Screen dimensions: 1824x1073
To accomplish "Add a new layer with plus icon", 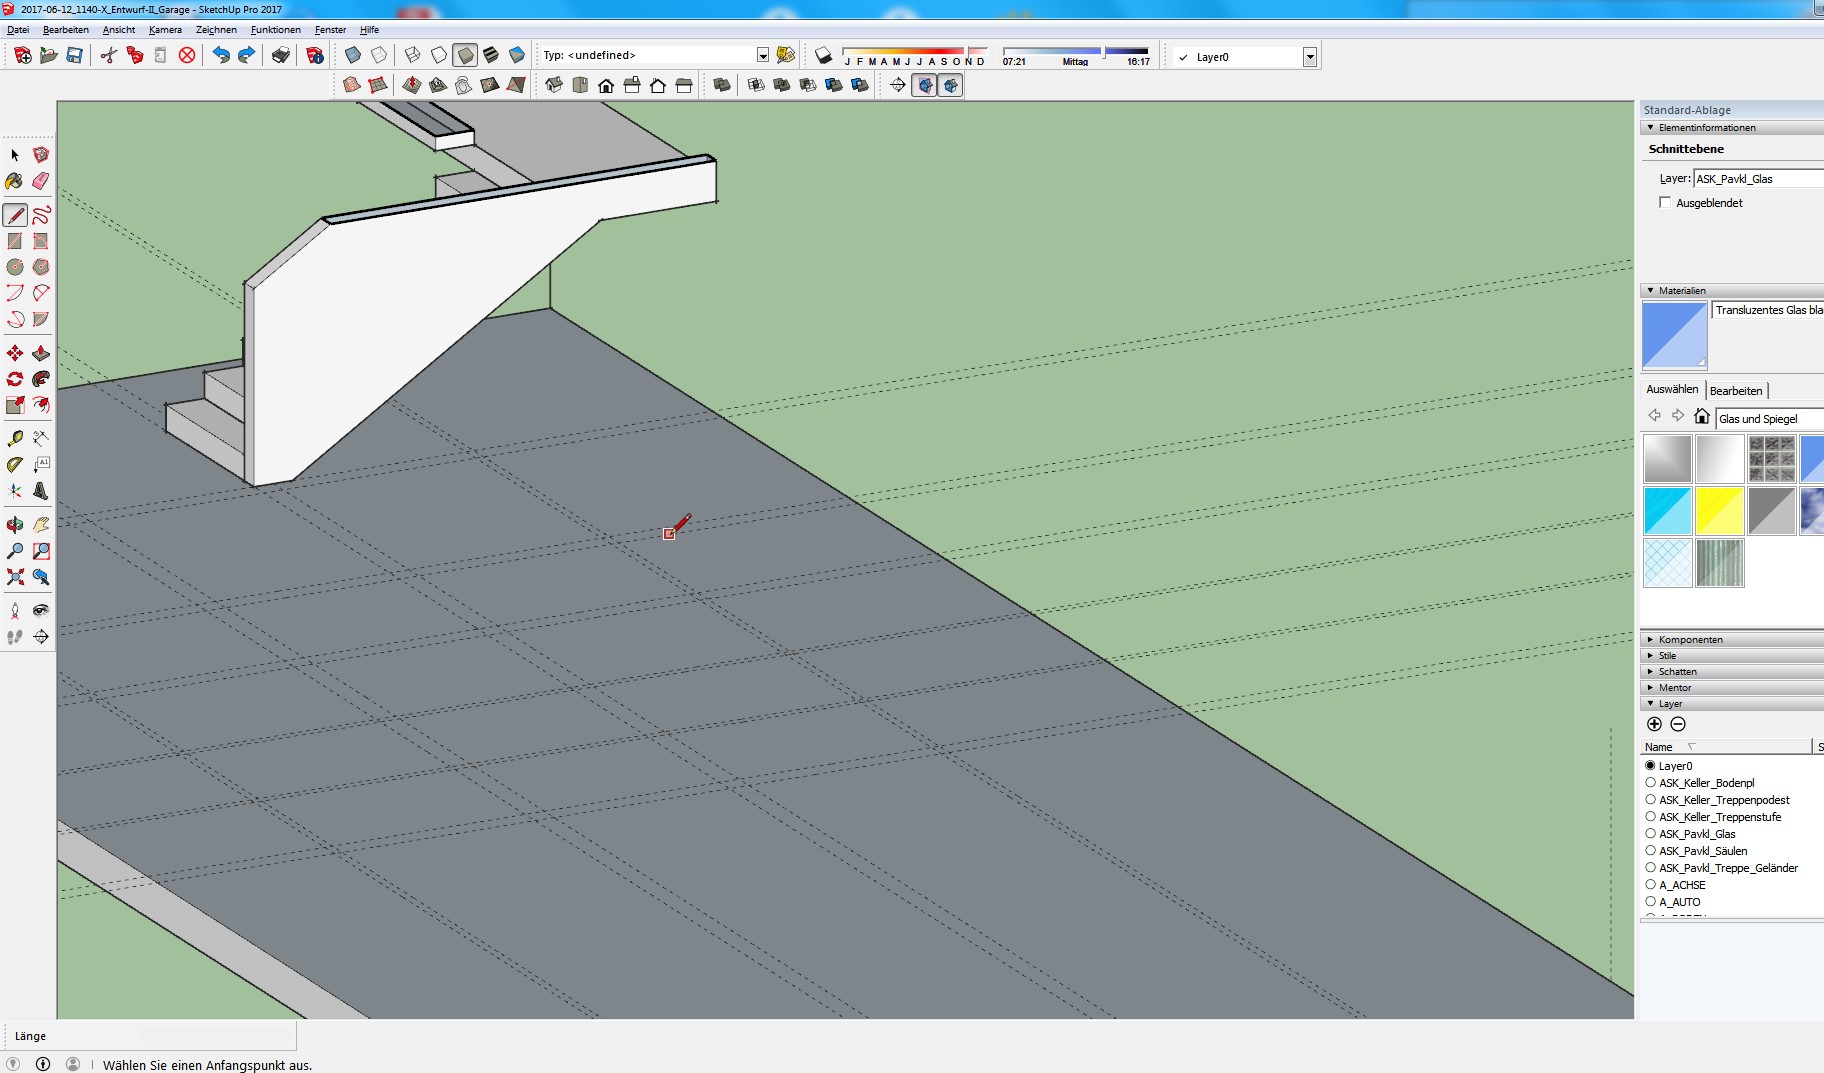I will point(1654,724).
